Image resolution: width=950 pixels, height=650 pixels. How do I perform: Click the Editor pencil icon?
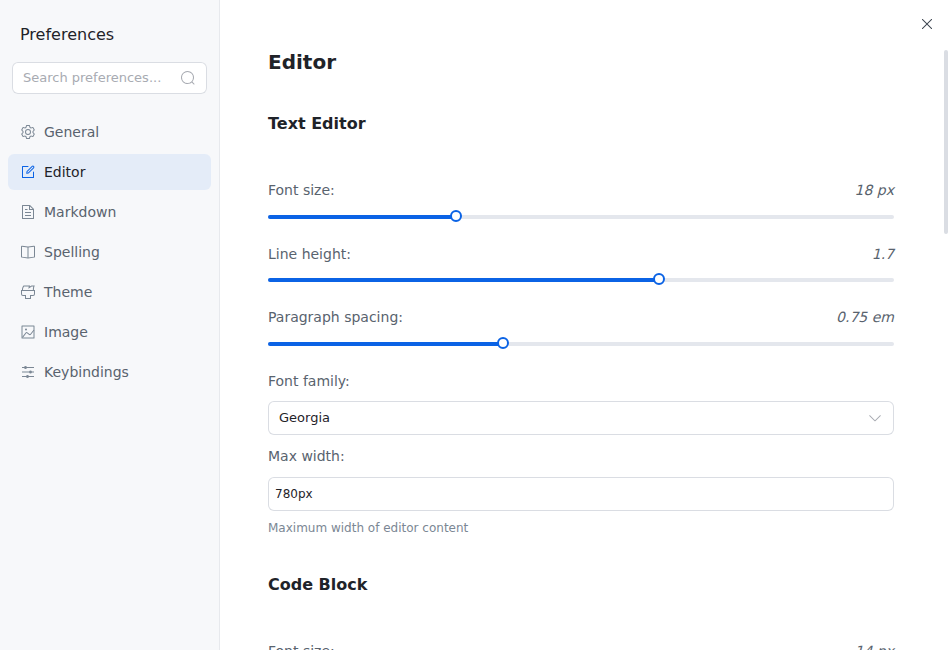(x=28, y=172)
